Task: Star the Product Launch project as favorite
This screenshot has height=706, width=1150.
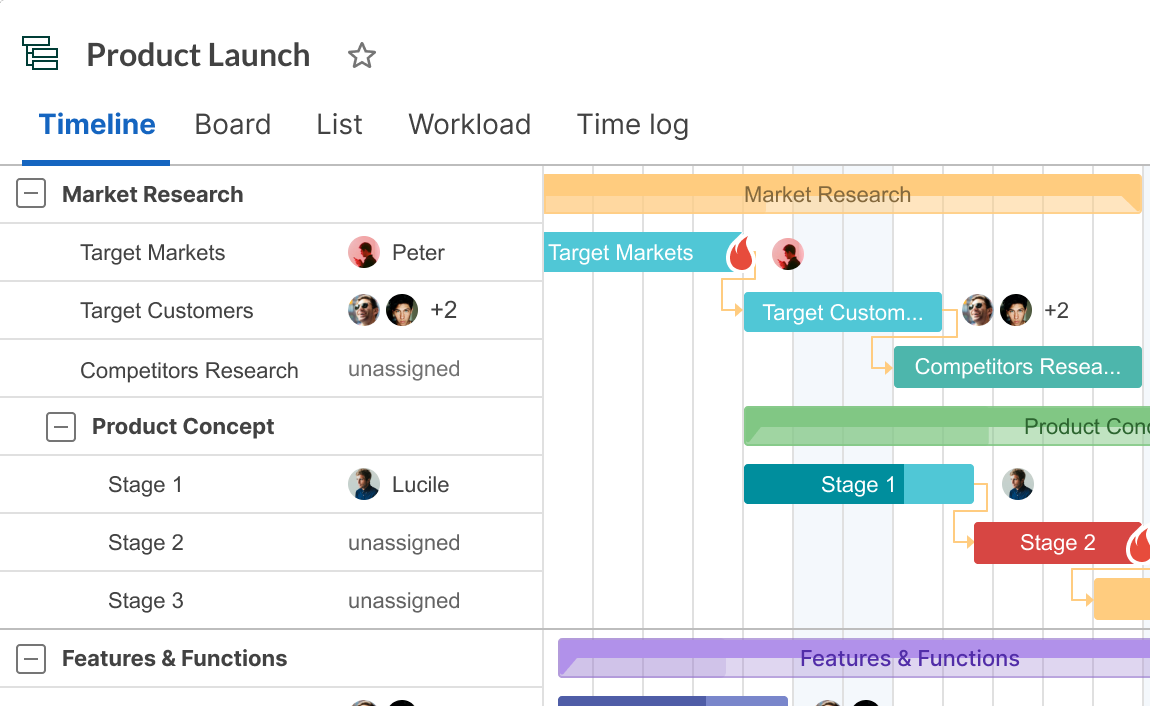Action: 361,56
